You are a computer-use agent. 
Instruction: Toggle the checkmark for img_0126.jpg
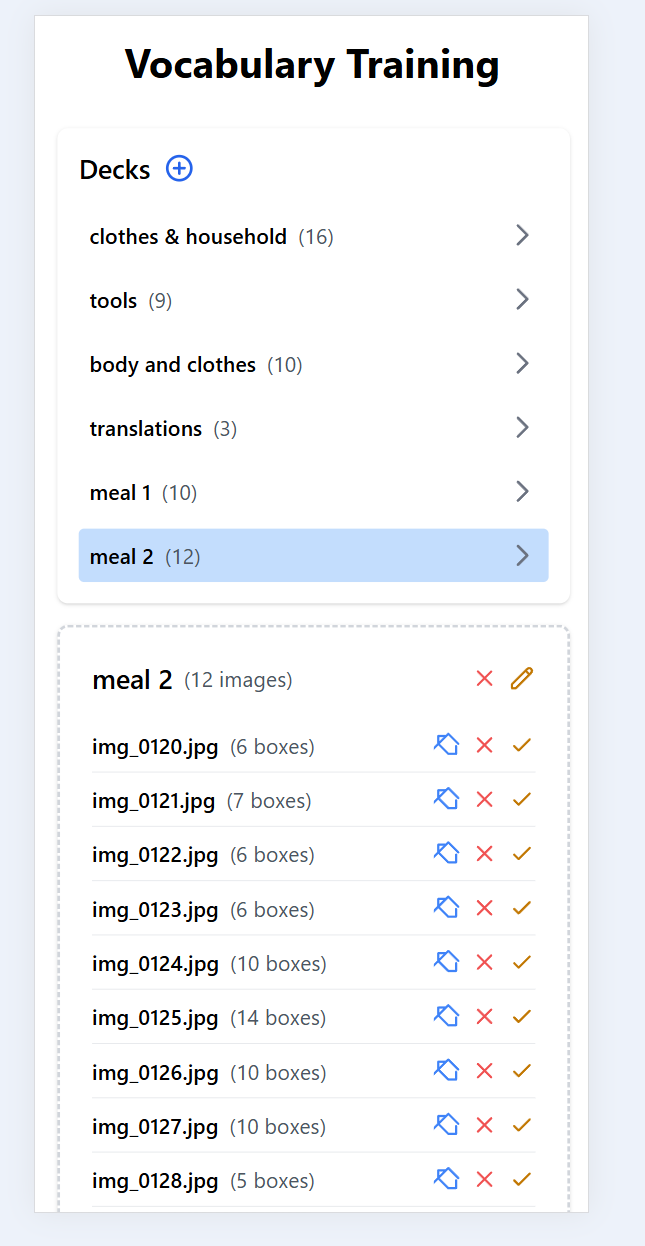[x=521, y=1071]
